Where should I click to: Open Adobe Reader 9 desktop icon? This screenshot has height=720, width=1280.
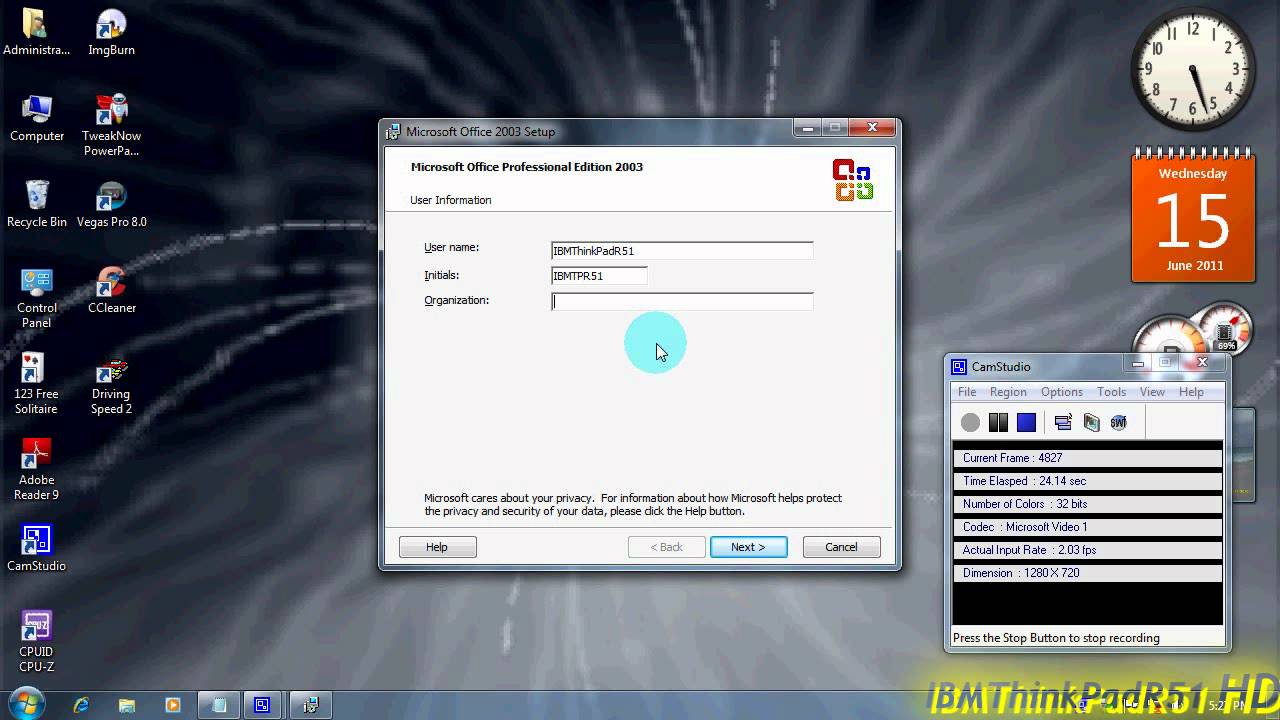coord(37,469)
